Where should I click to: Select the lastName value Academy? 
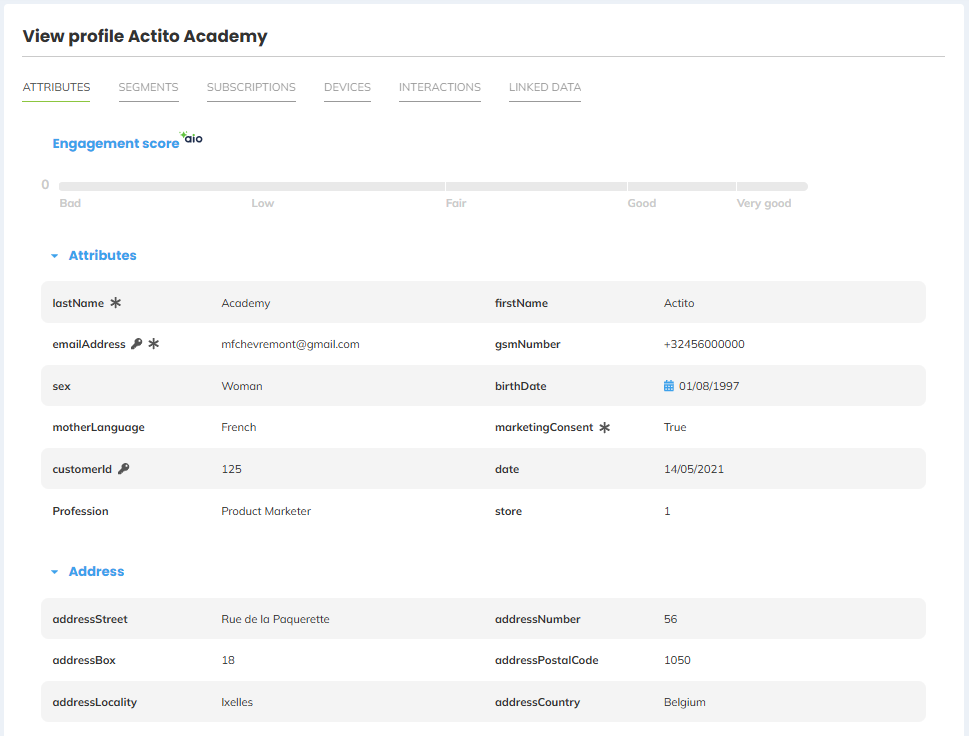(x=246, y=303)
